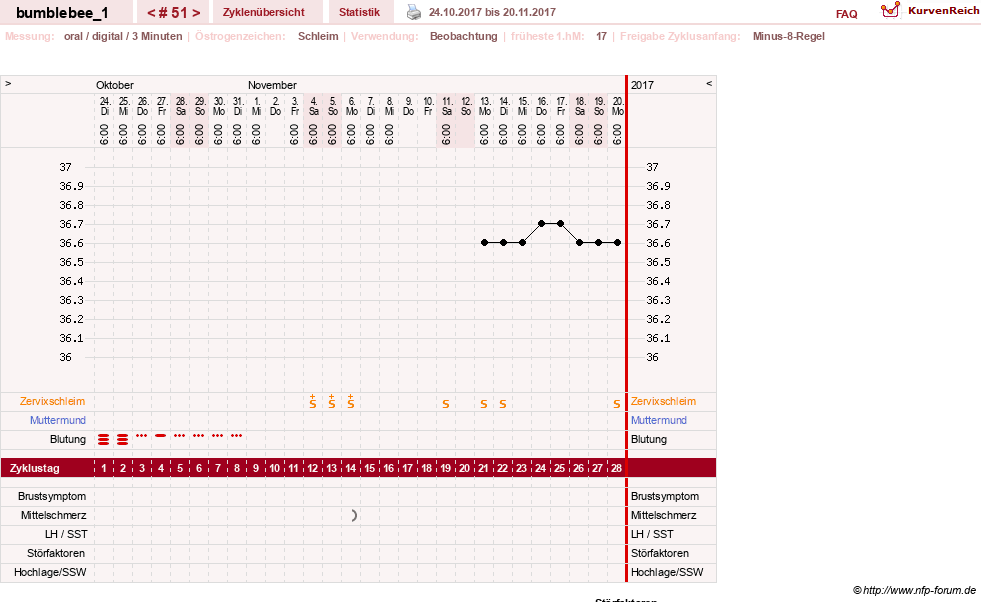The image size is (981, 602).
Task: Click the S mucus symbol on November 11
Action: pyautogui.click(x=445, y=404)
